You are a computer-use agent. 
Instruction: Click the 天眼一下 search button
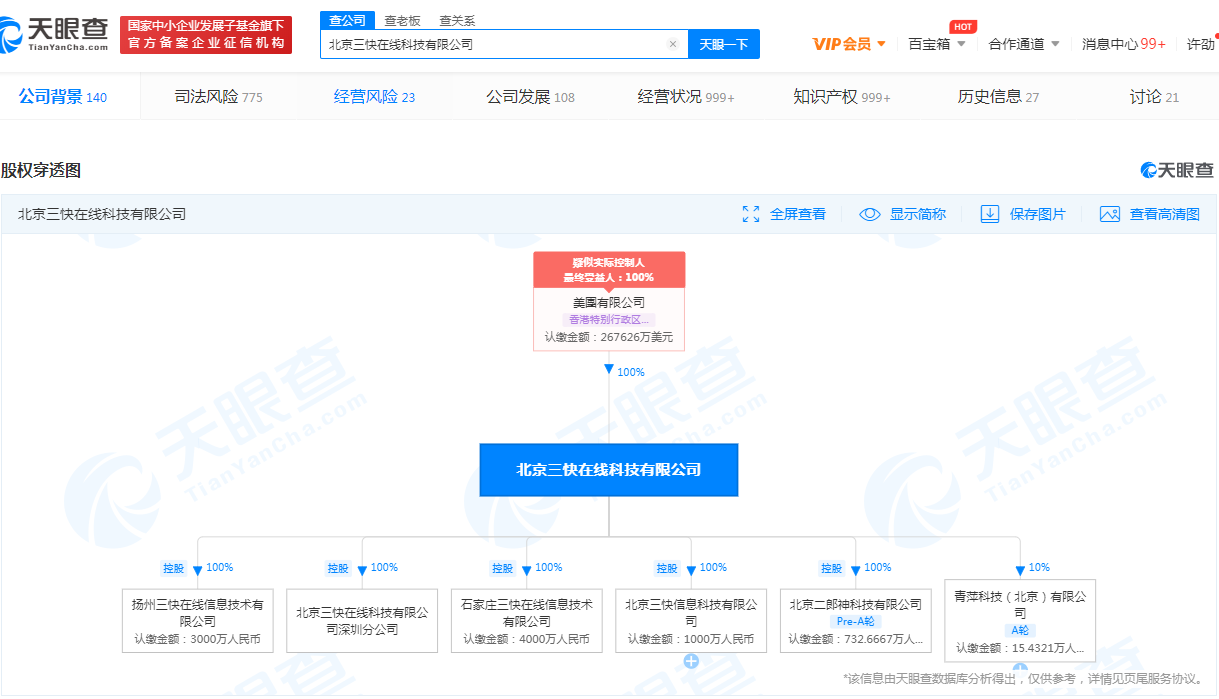pyautogui.click(x=724, y=44)
